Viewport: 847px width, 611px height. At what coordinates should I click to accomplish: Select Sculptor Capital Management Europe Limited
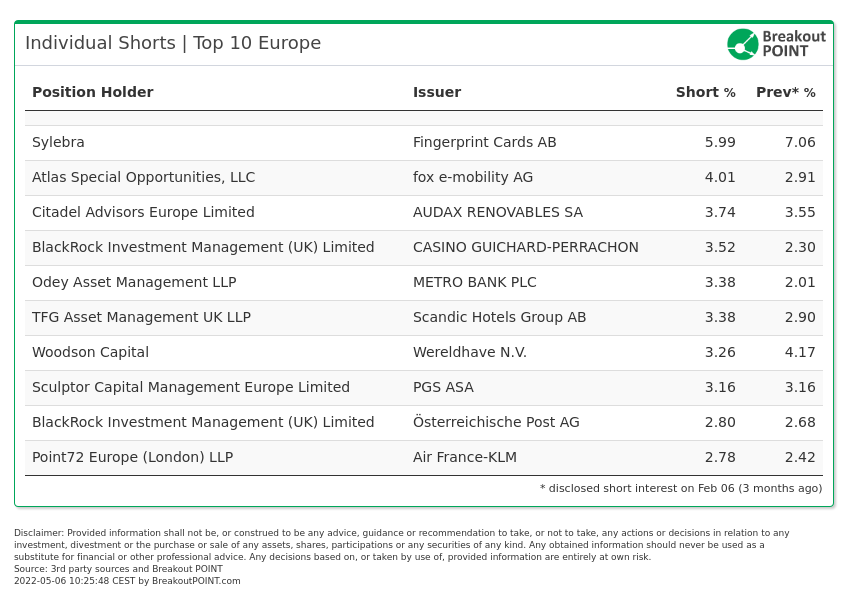[191, 387]
